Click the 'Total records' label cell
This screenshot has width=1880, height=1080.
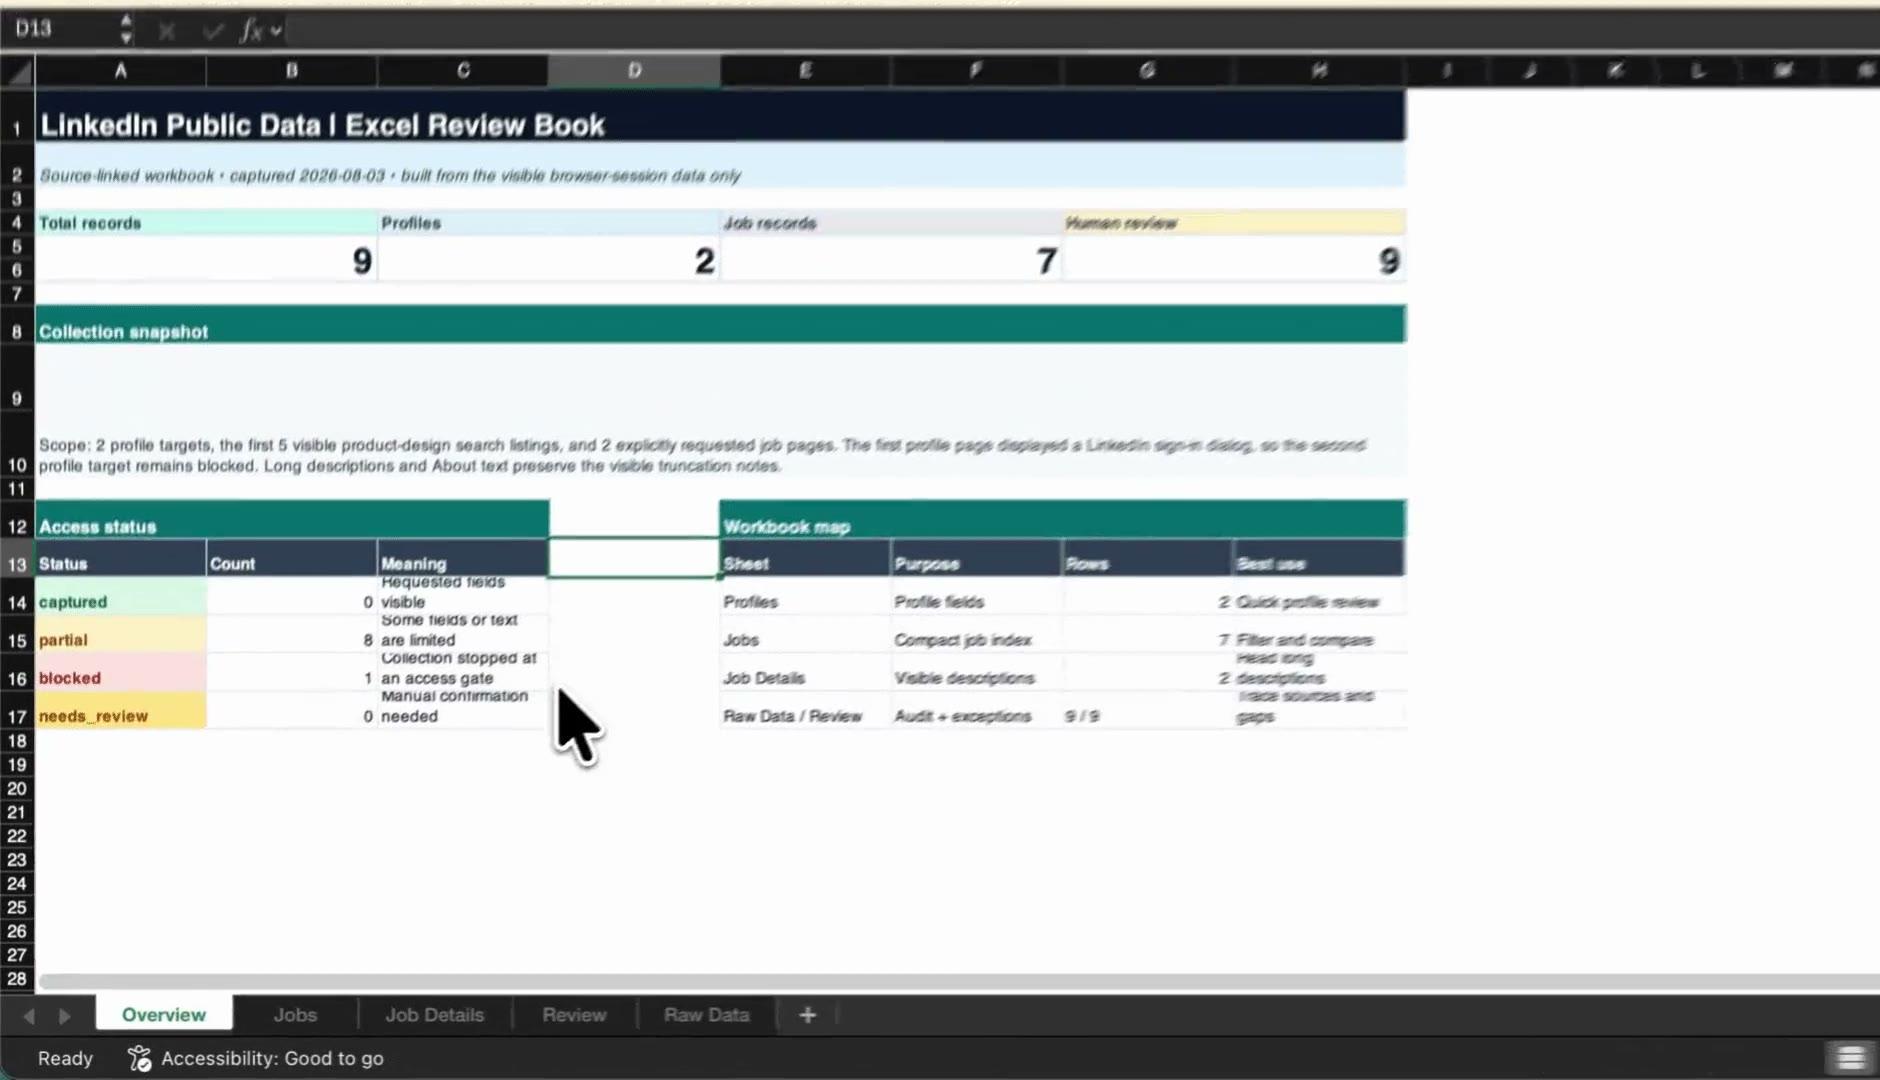[206, 223]
